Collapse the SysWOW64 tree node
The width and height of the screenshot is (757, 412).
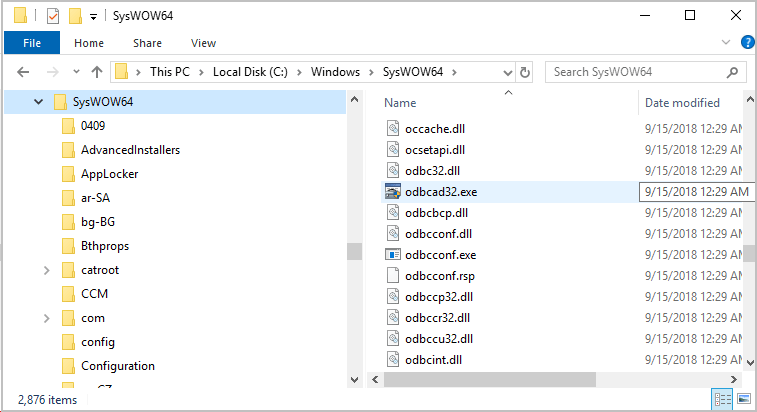click(38, 102)
